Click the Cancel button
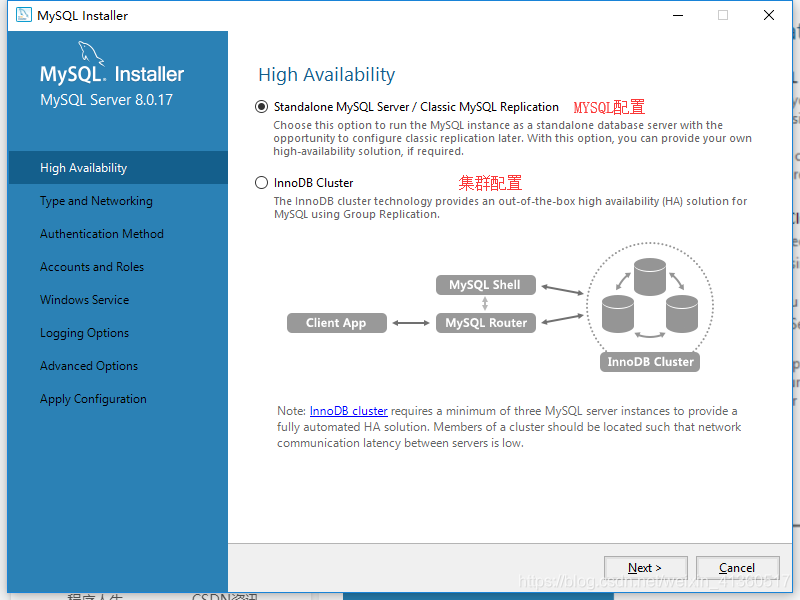Screen dimensions: 800x600 coord(737,567)
